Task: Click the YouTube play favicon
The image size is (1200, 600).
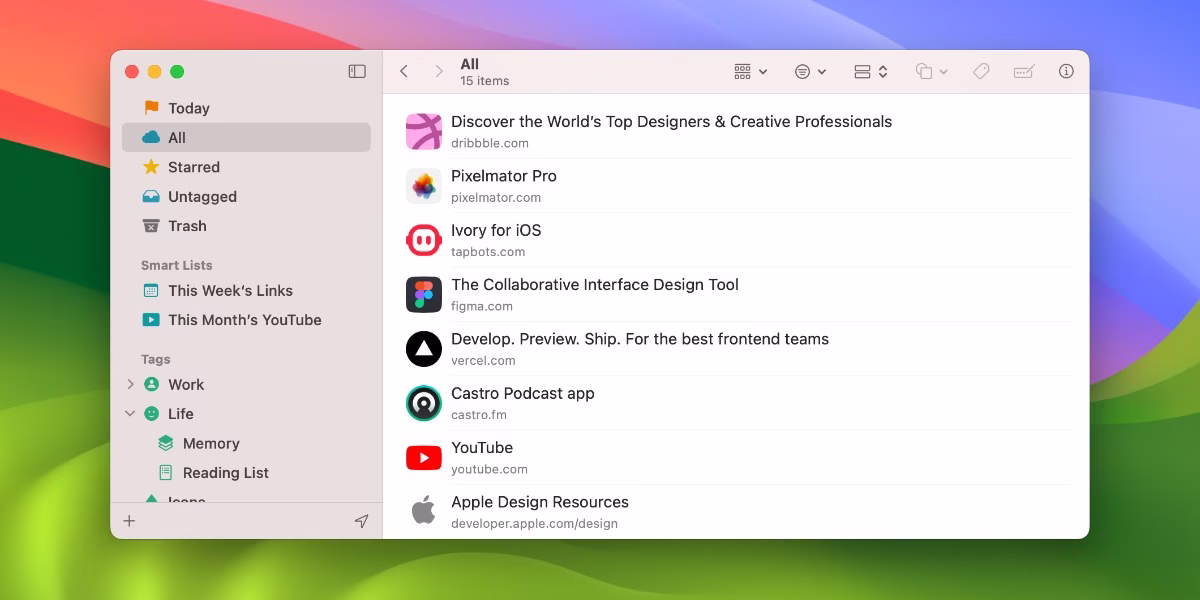Action: coord(424,458)
